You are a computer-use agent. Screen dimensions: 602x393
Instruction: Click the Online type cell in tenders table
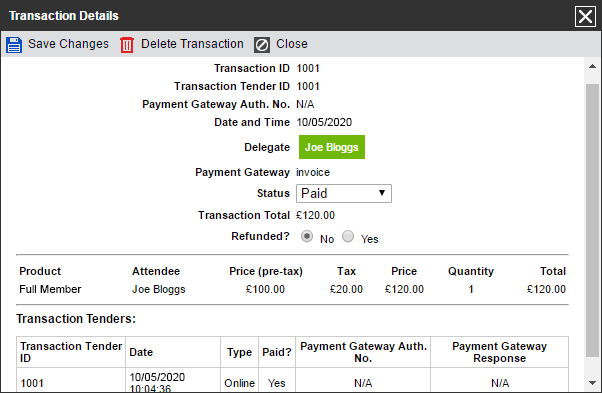point(240,383)
